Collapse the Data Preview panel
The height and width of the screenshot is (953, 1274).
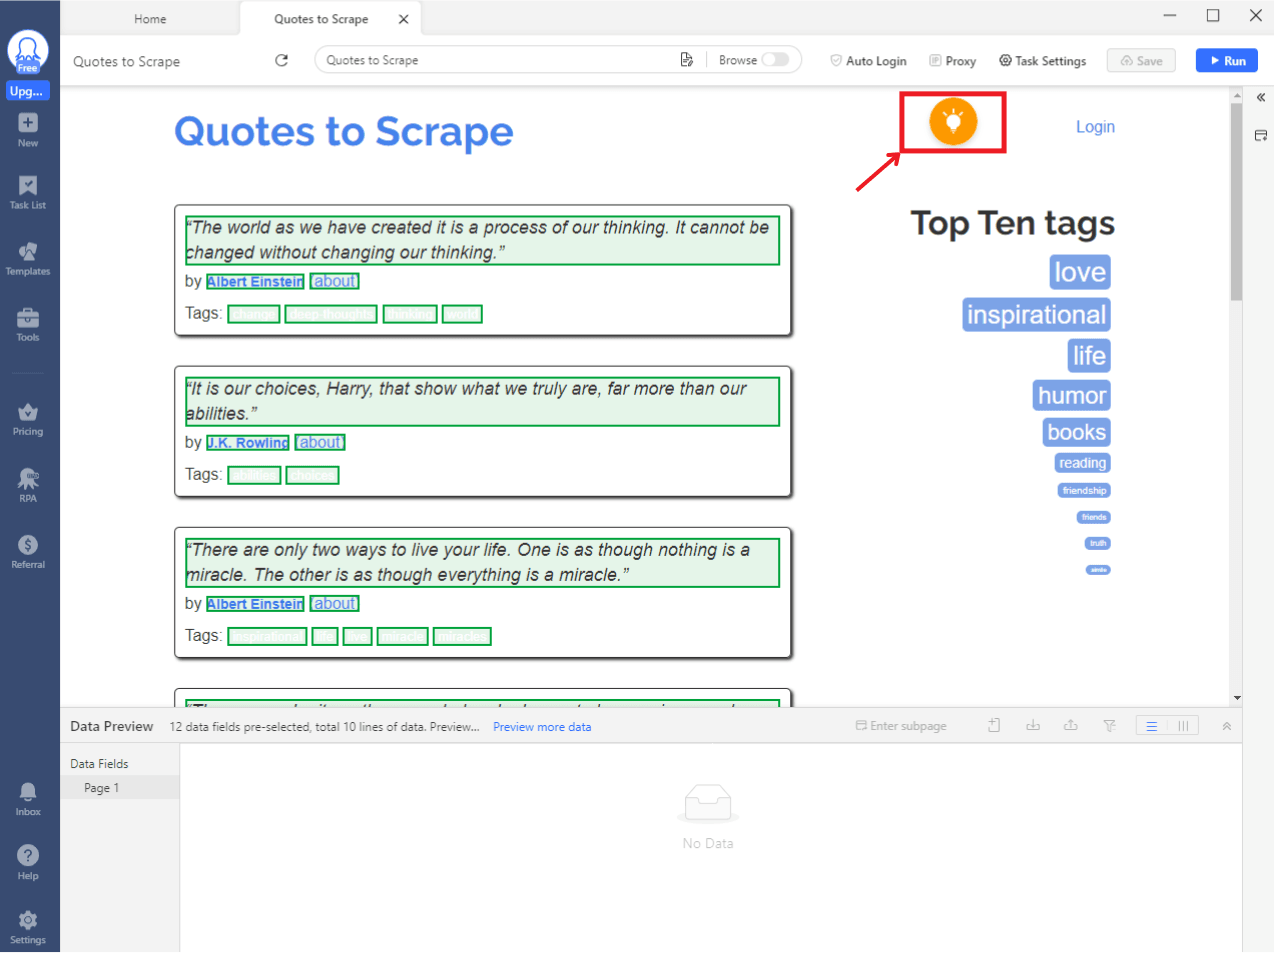1226,726
